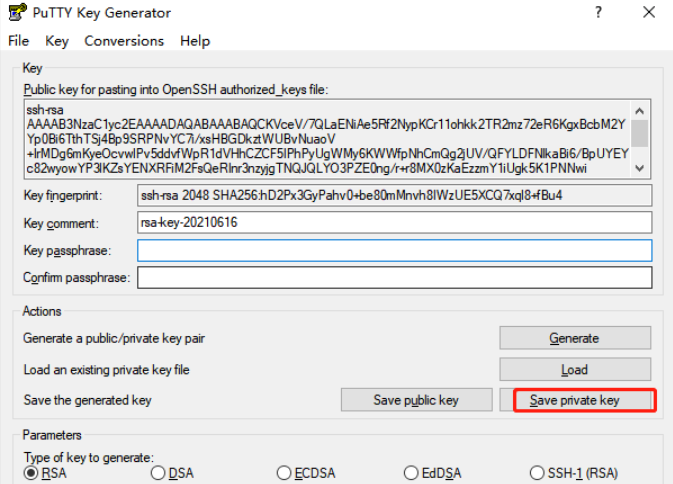673x484 pixels.
Task: Select the DSA key type
Action: pyautogui.click(x=158, y=473)
